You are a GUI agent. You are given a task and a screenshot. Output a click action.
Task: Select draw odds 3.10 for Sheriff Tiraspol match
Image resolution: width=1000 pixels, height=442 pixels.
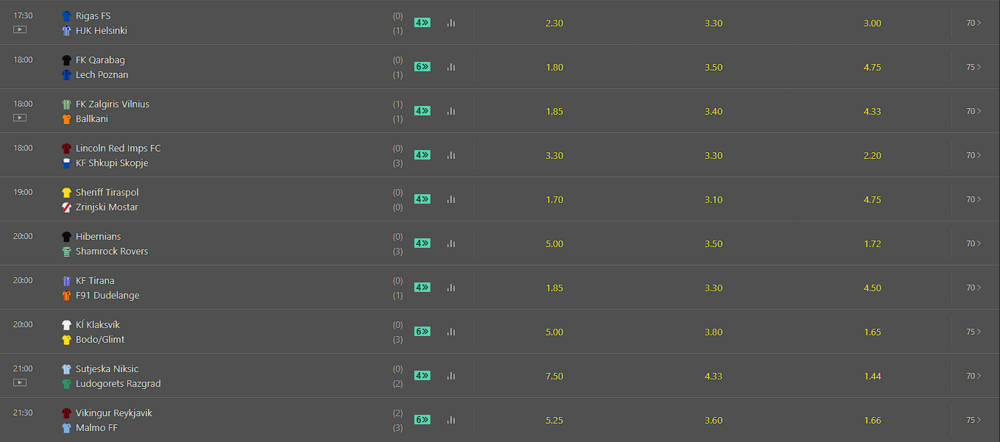coord(713,199)
